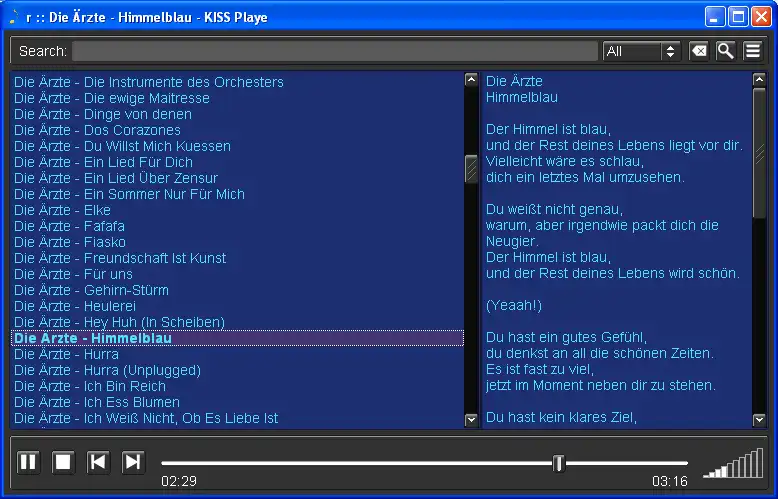778x499 pixels.
Task: Skip to the next track
Action: (x=133, y=462)
